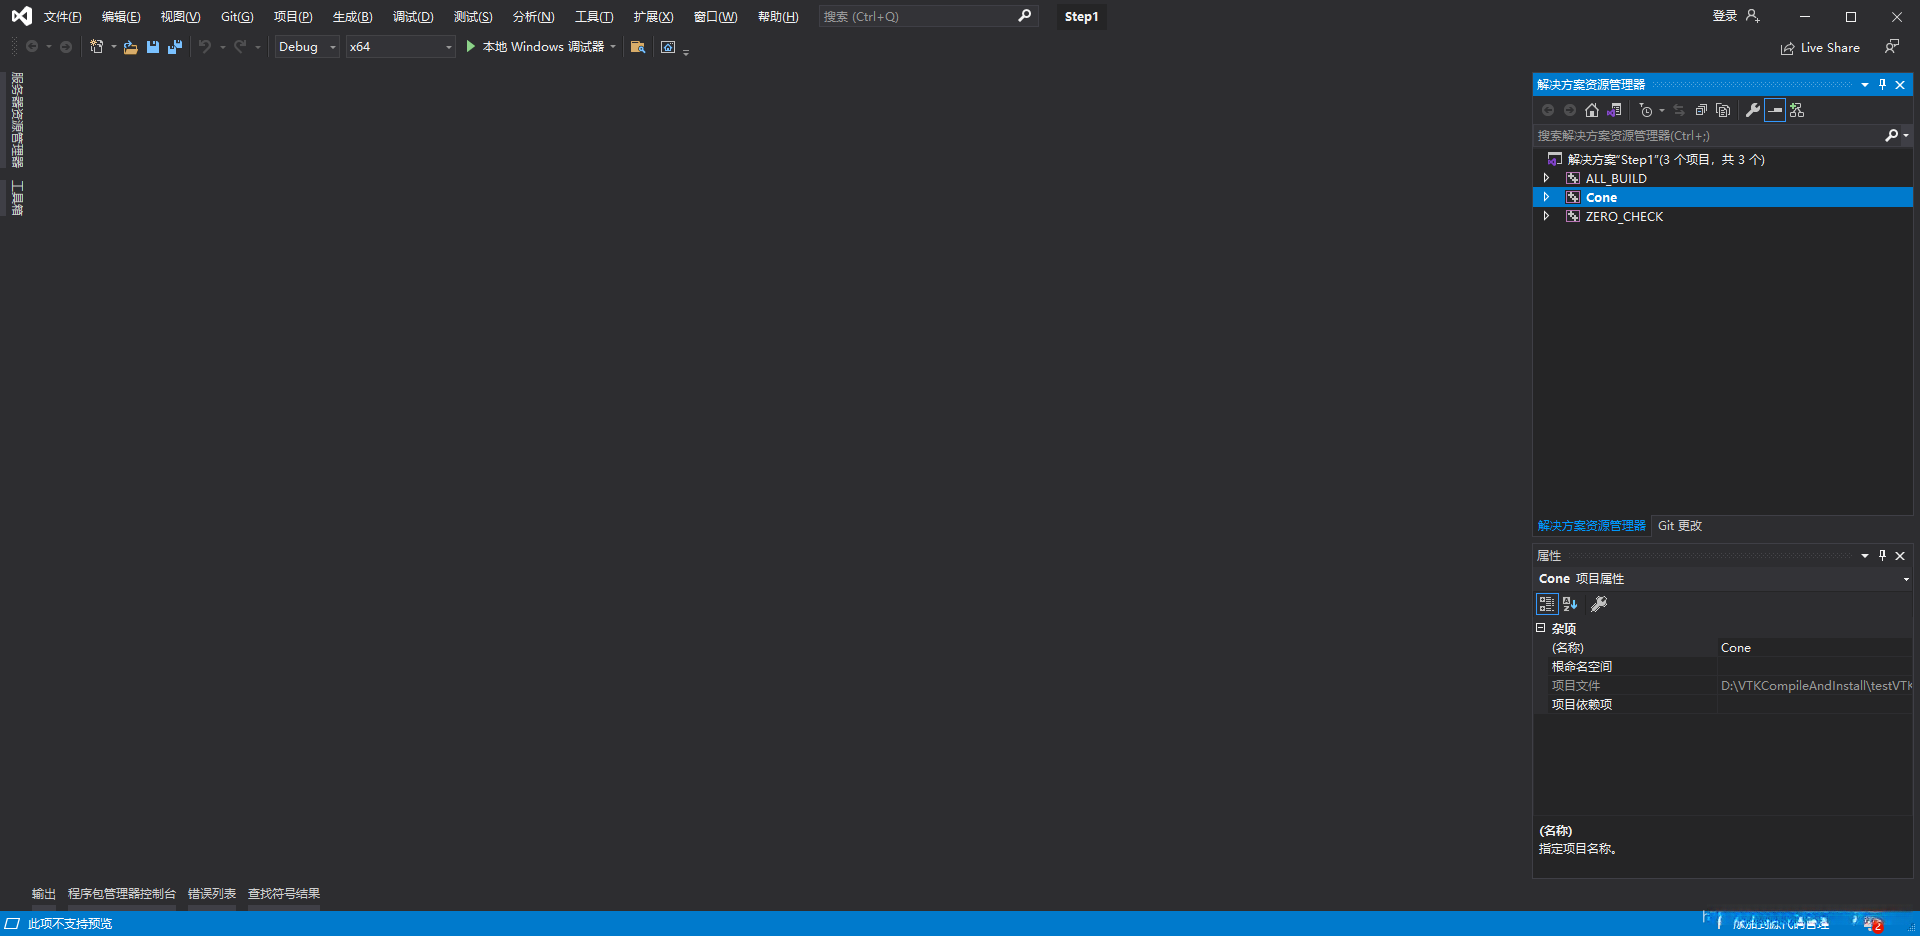Image resolution: width=1920 pixels, height=936 pixels.
Task: Open the 错误列表 error list tab
Action: click(x=212, y=894)
